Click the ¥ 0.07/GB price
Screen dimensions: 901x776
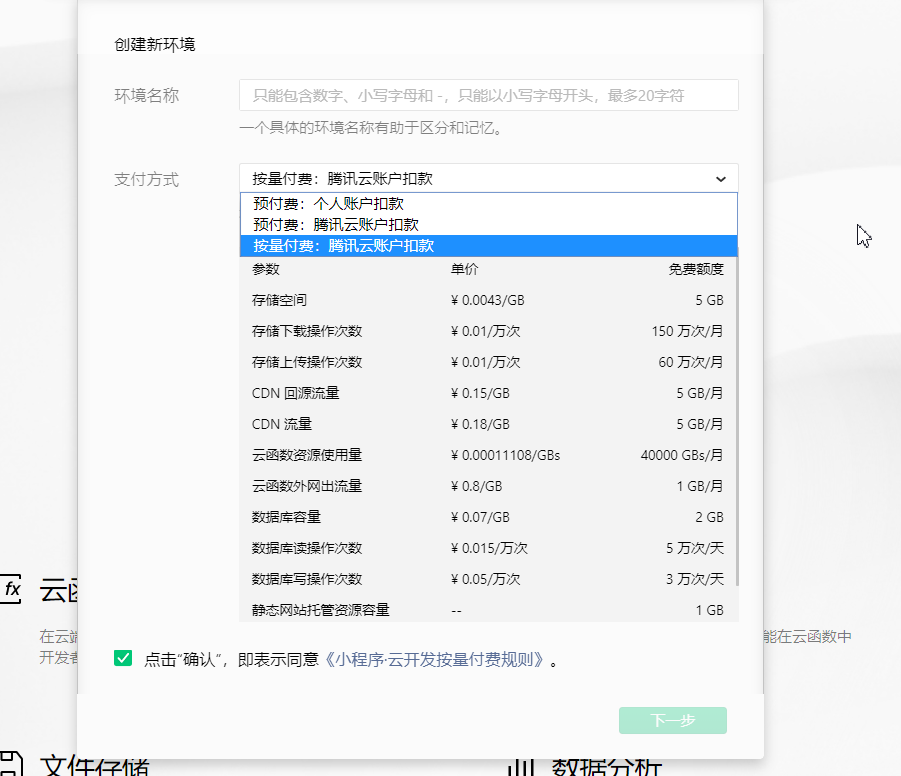point(480,517)
